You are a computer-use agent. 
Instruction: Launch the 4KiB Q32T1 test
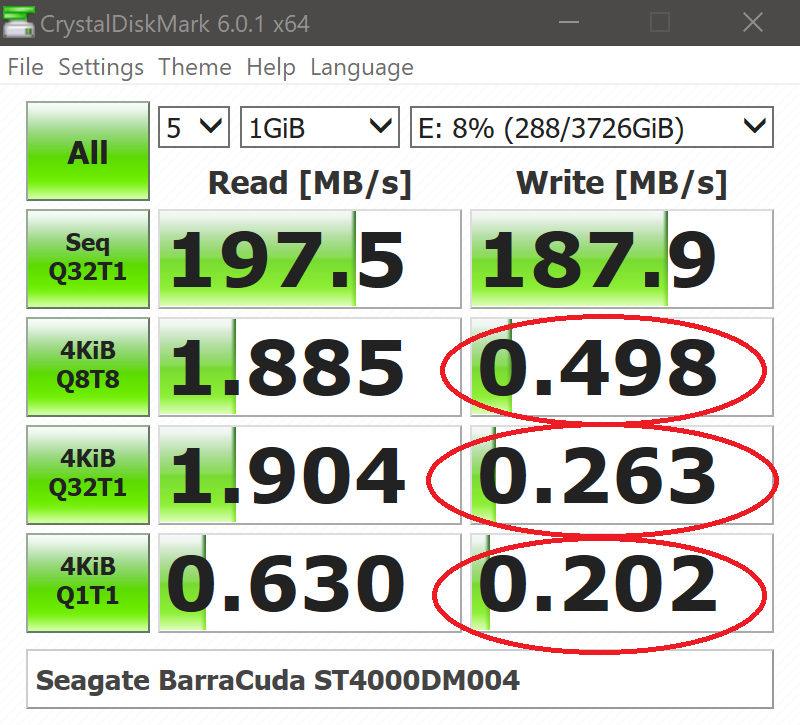(88, 475)
